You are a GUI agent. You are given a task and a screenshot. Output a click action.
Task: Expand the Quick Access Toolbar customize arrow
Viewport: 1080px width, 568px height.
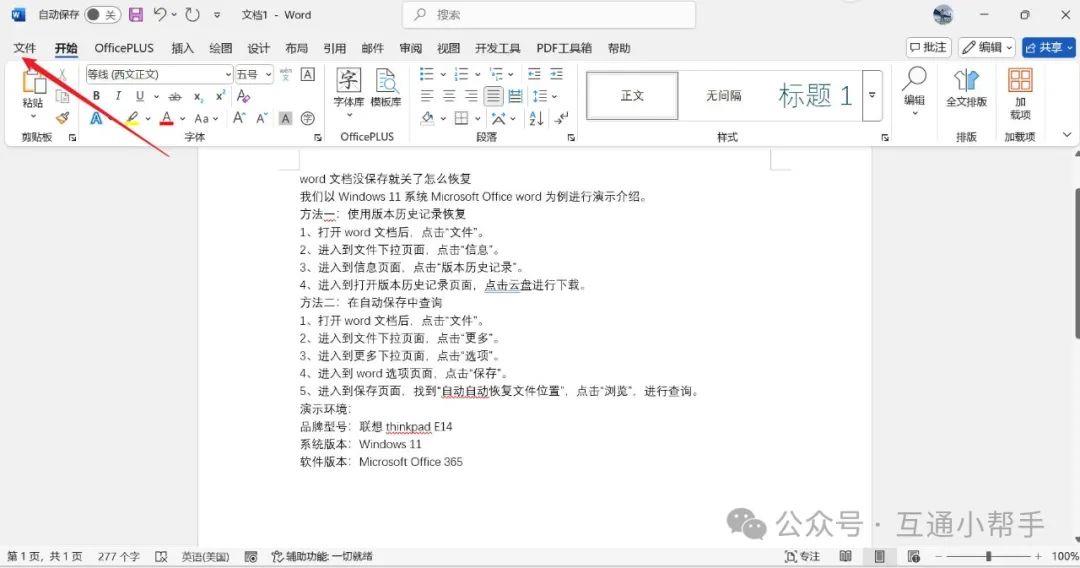(218, 14)
